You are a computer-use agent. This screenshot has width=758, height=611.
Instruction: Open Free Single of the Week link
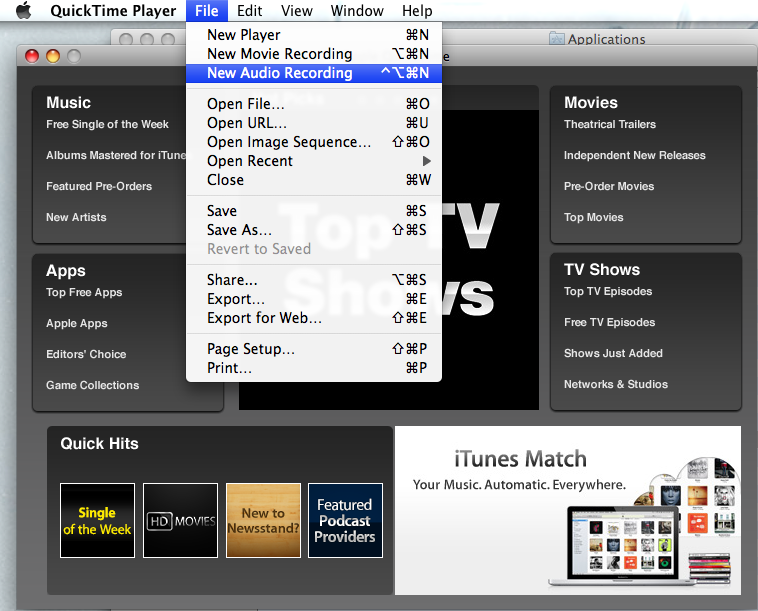coord(107,125)
